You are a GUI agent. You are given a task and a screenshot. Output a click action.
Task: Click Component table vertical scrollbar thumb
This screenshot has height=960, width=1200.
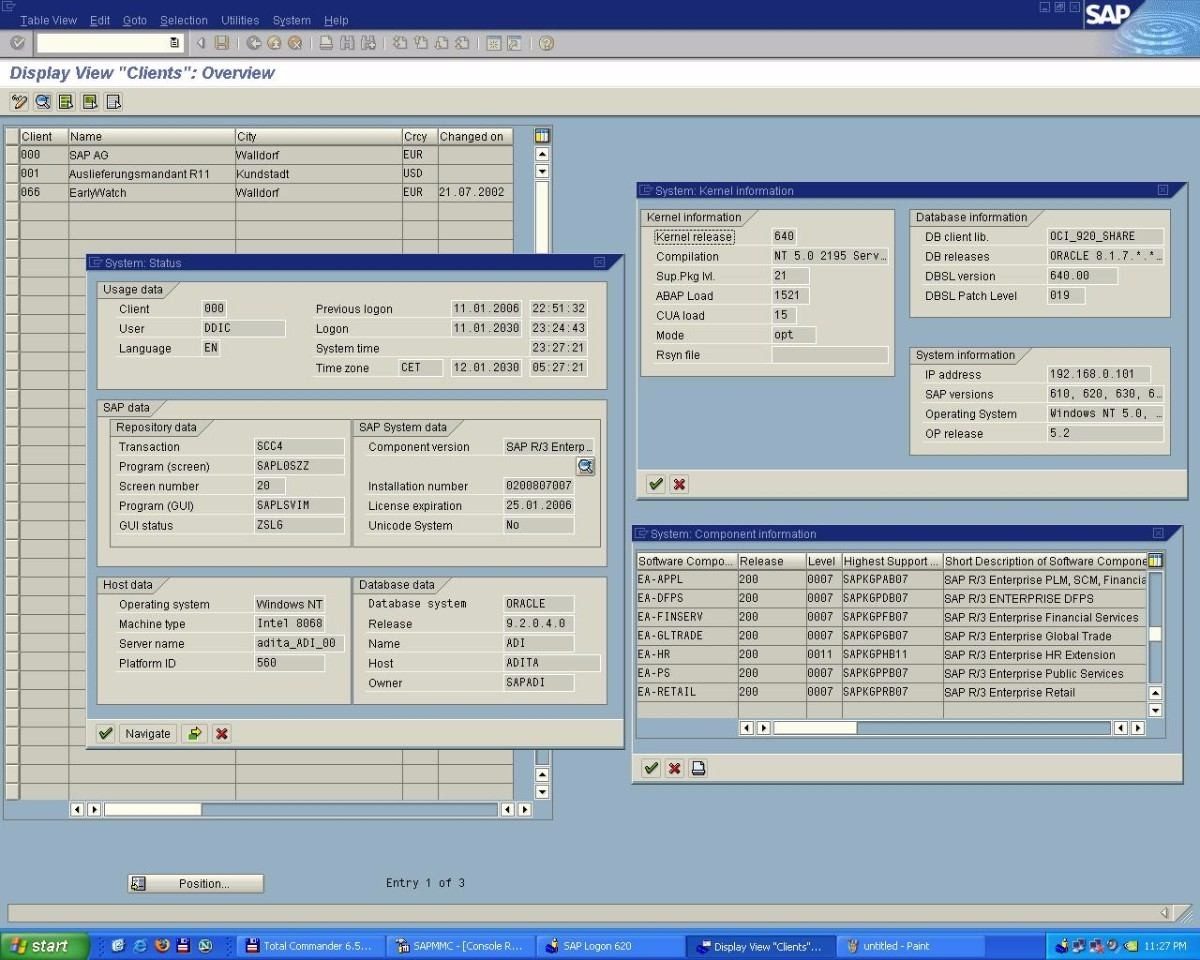pos(1155,634)
